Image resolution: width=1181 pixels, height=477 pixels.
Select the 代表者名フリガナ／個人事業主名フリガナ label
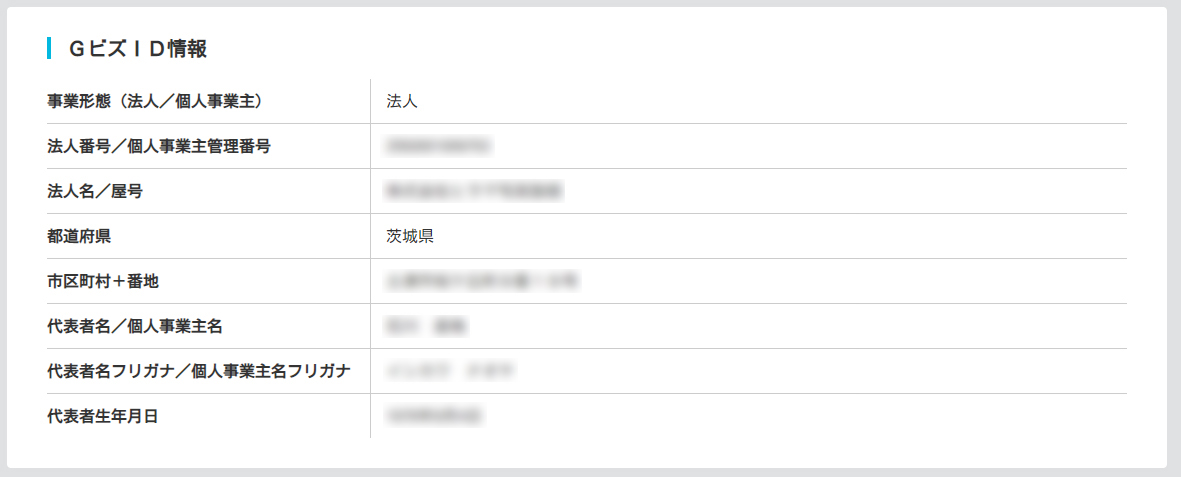point(199,372)
